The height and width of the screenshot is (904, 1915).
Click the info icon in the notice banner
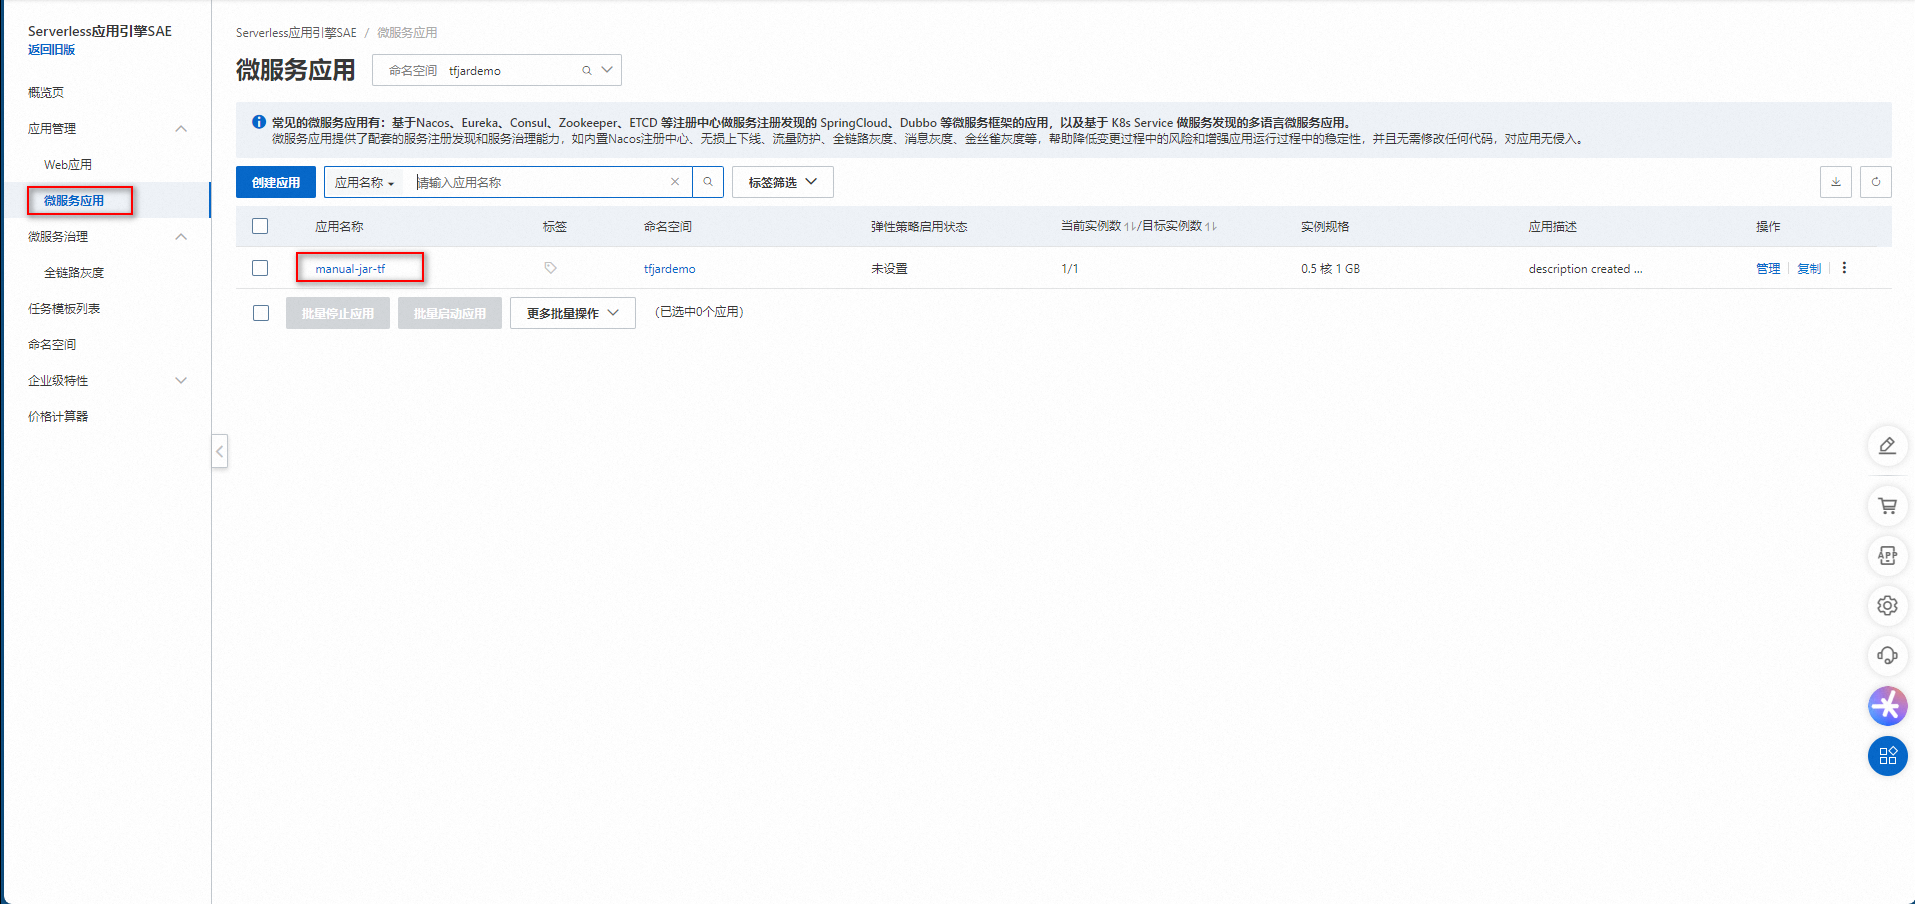[259, 122]
